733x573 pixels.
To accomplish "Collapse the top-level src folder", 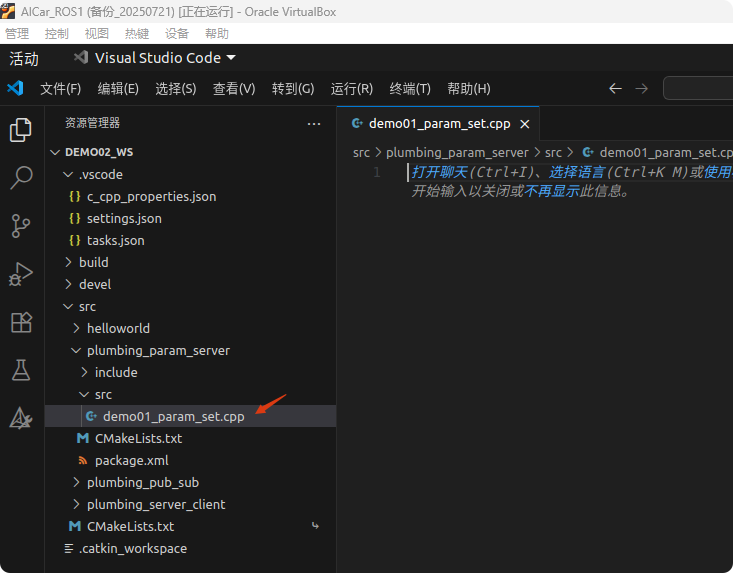I will [68, 306].
